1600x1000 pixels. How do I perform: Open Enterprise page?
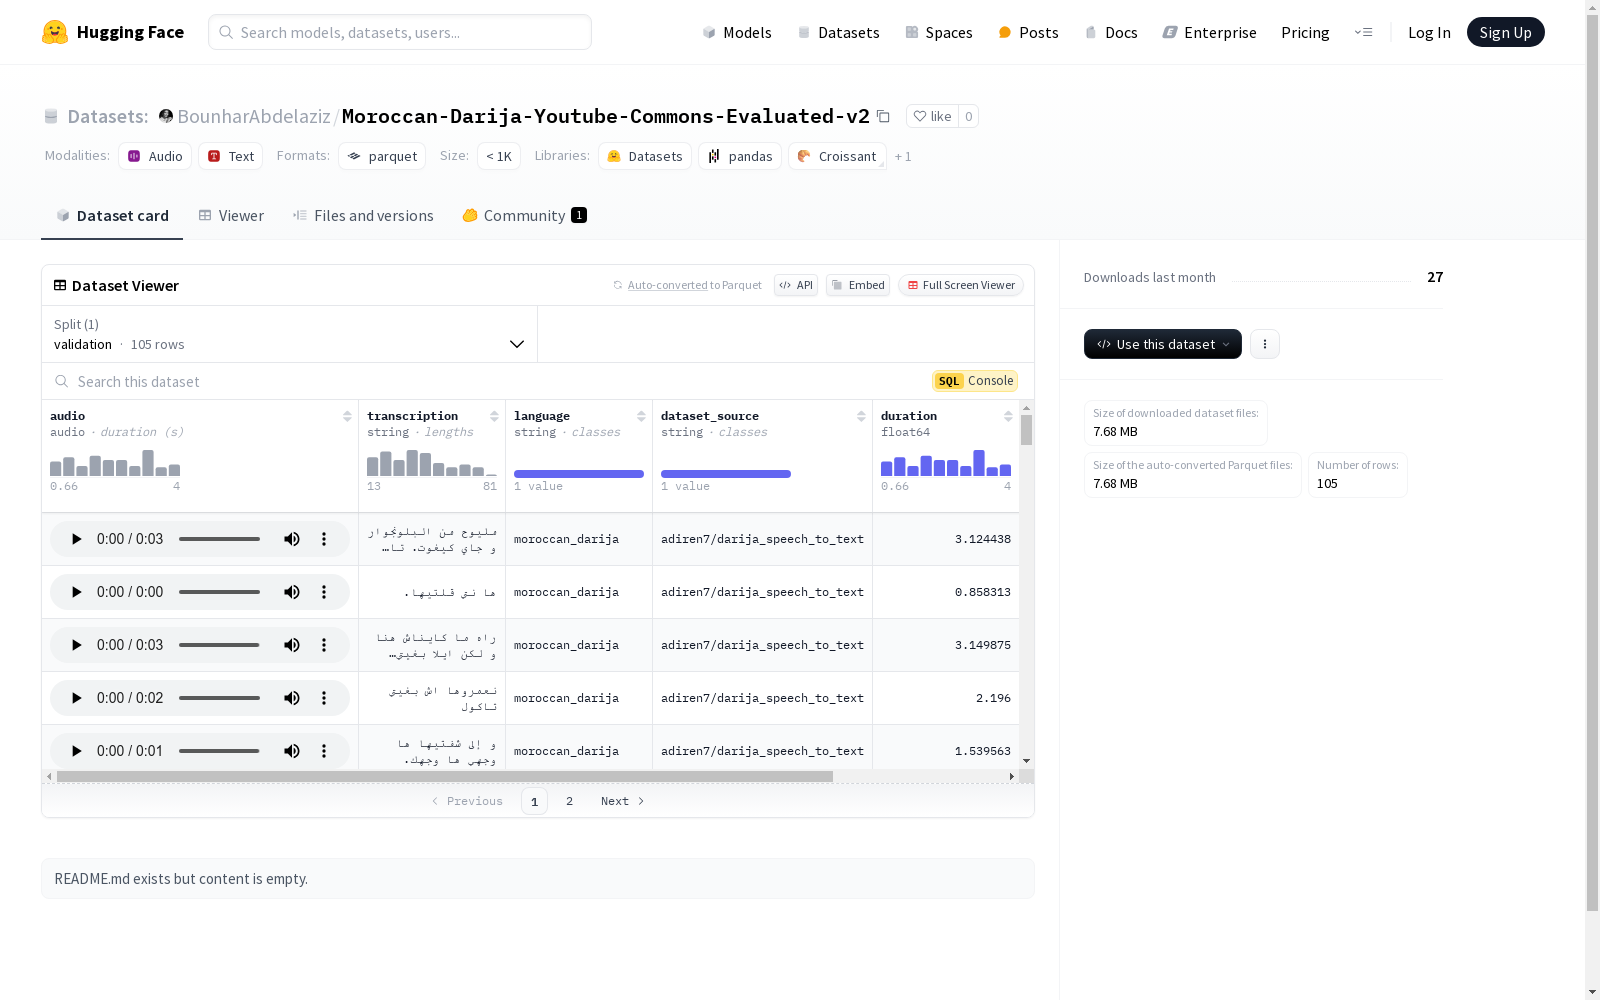pyautogui.click(x=1209, y=32)
